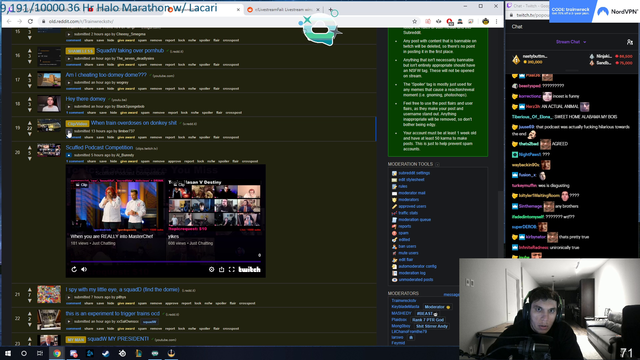Open traffic stats moderation link
Viewport: 640px width, 360px height.
click(408, 213)
